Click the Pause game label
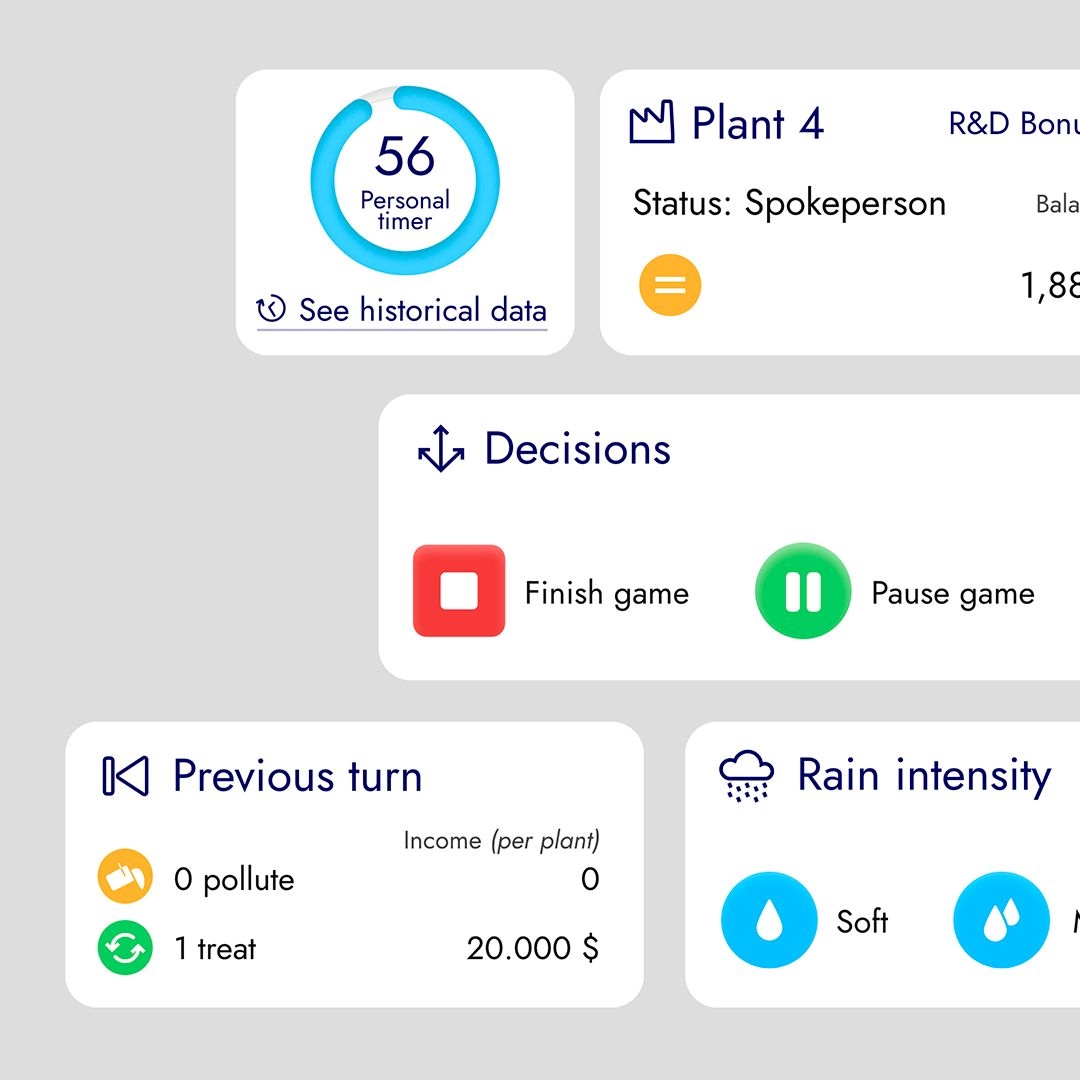Screen dimensions: 1080x1080 tap(953, 593)
